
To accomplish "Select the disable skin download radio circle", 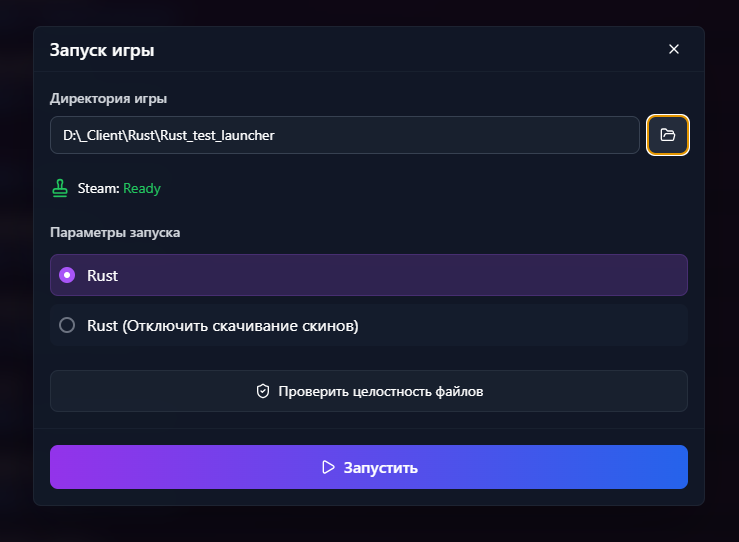I will [x=67, y=325].
